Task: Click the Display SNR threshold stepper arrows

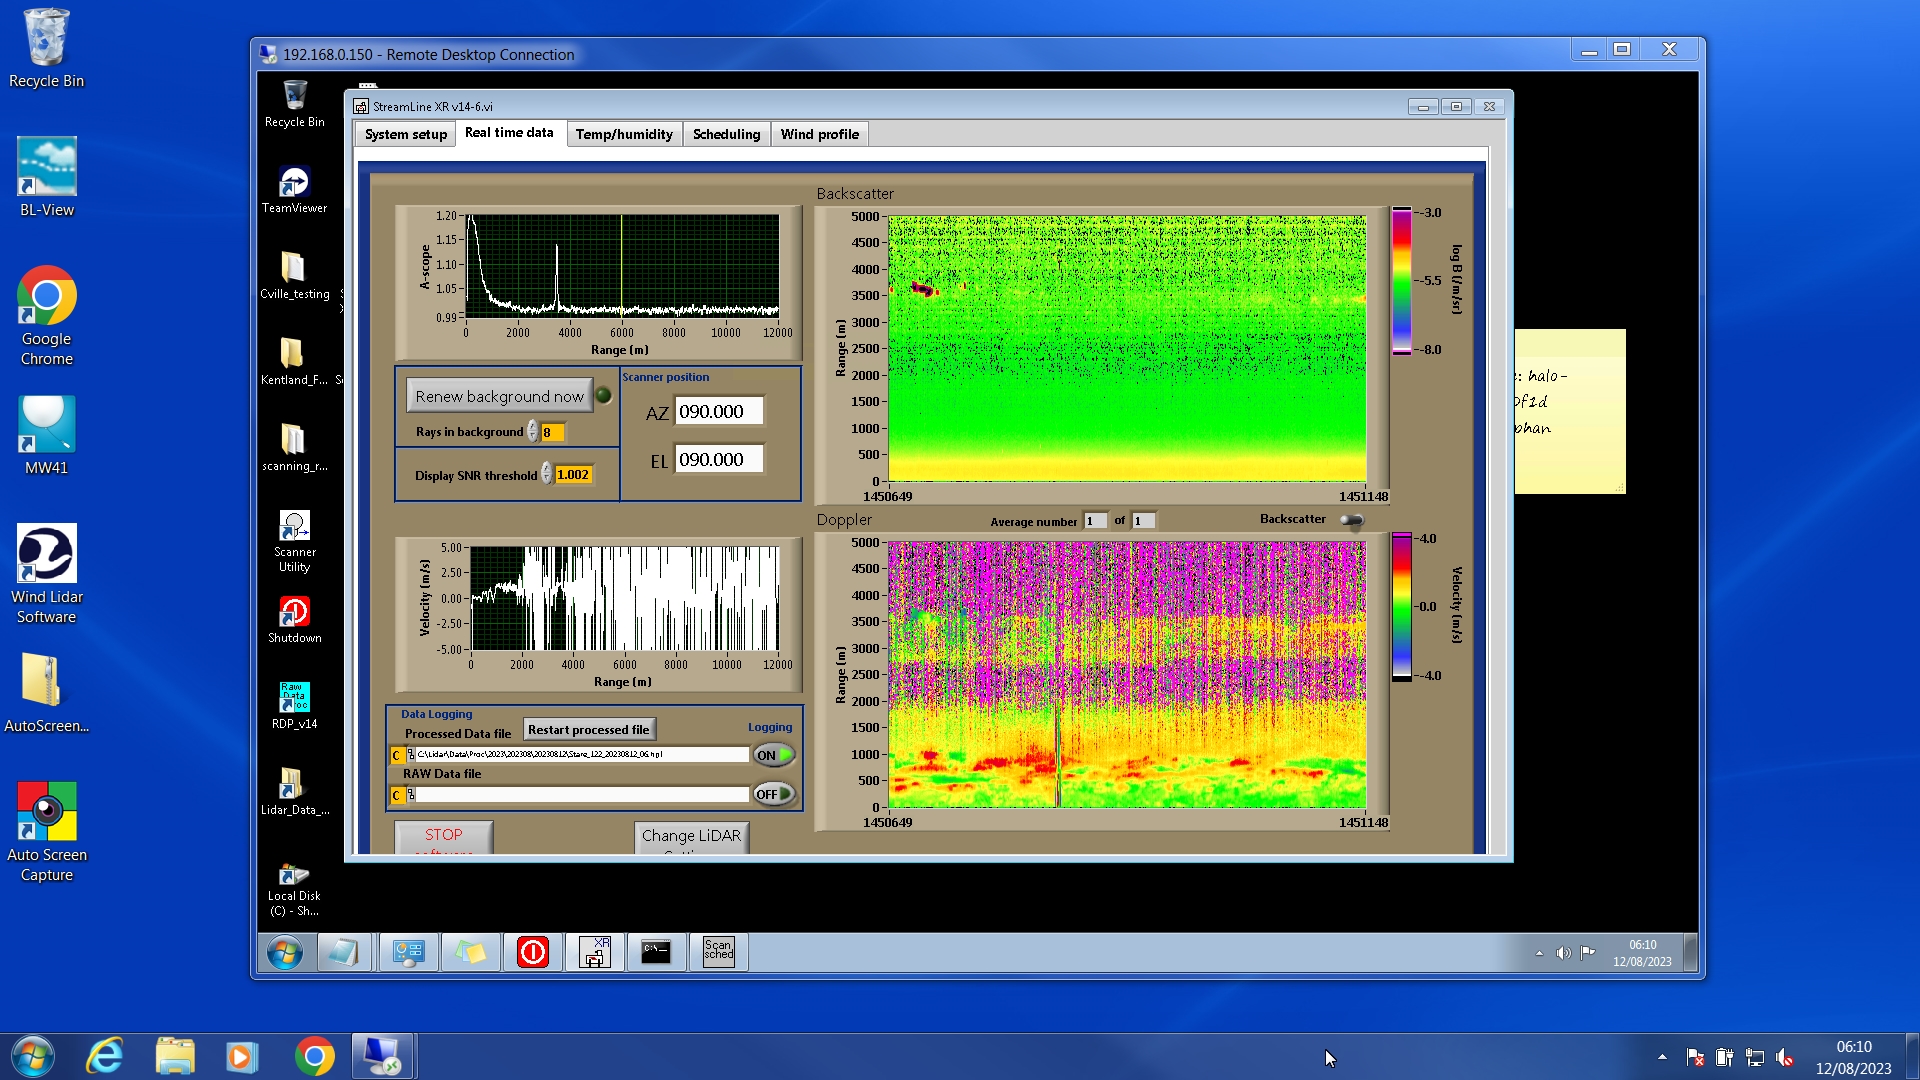Action: pos(547,474)
